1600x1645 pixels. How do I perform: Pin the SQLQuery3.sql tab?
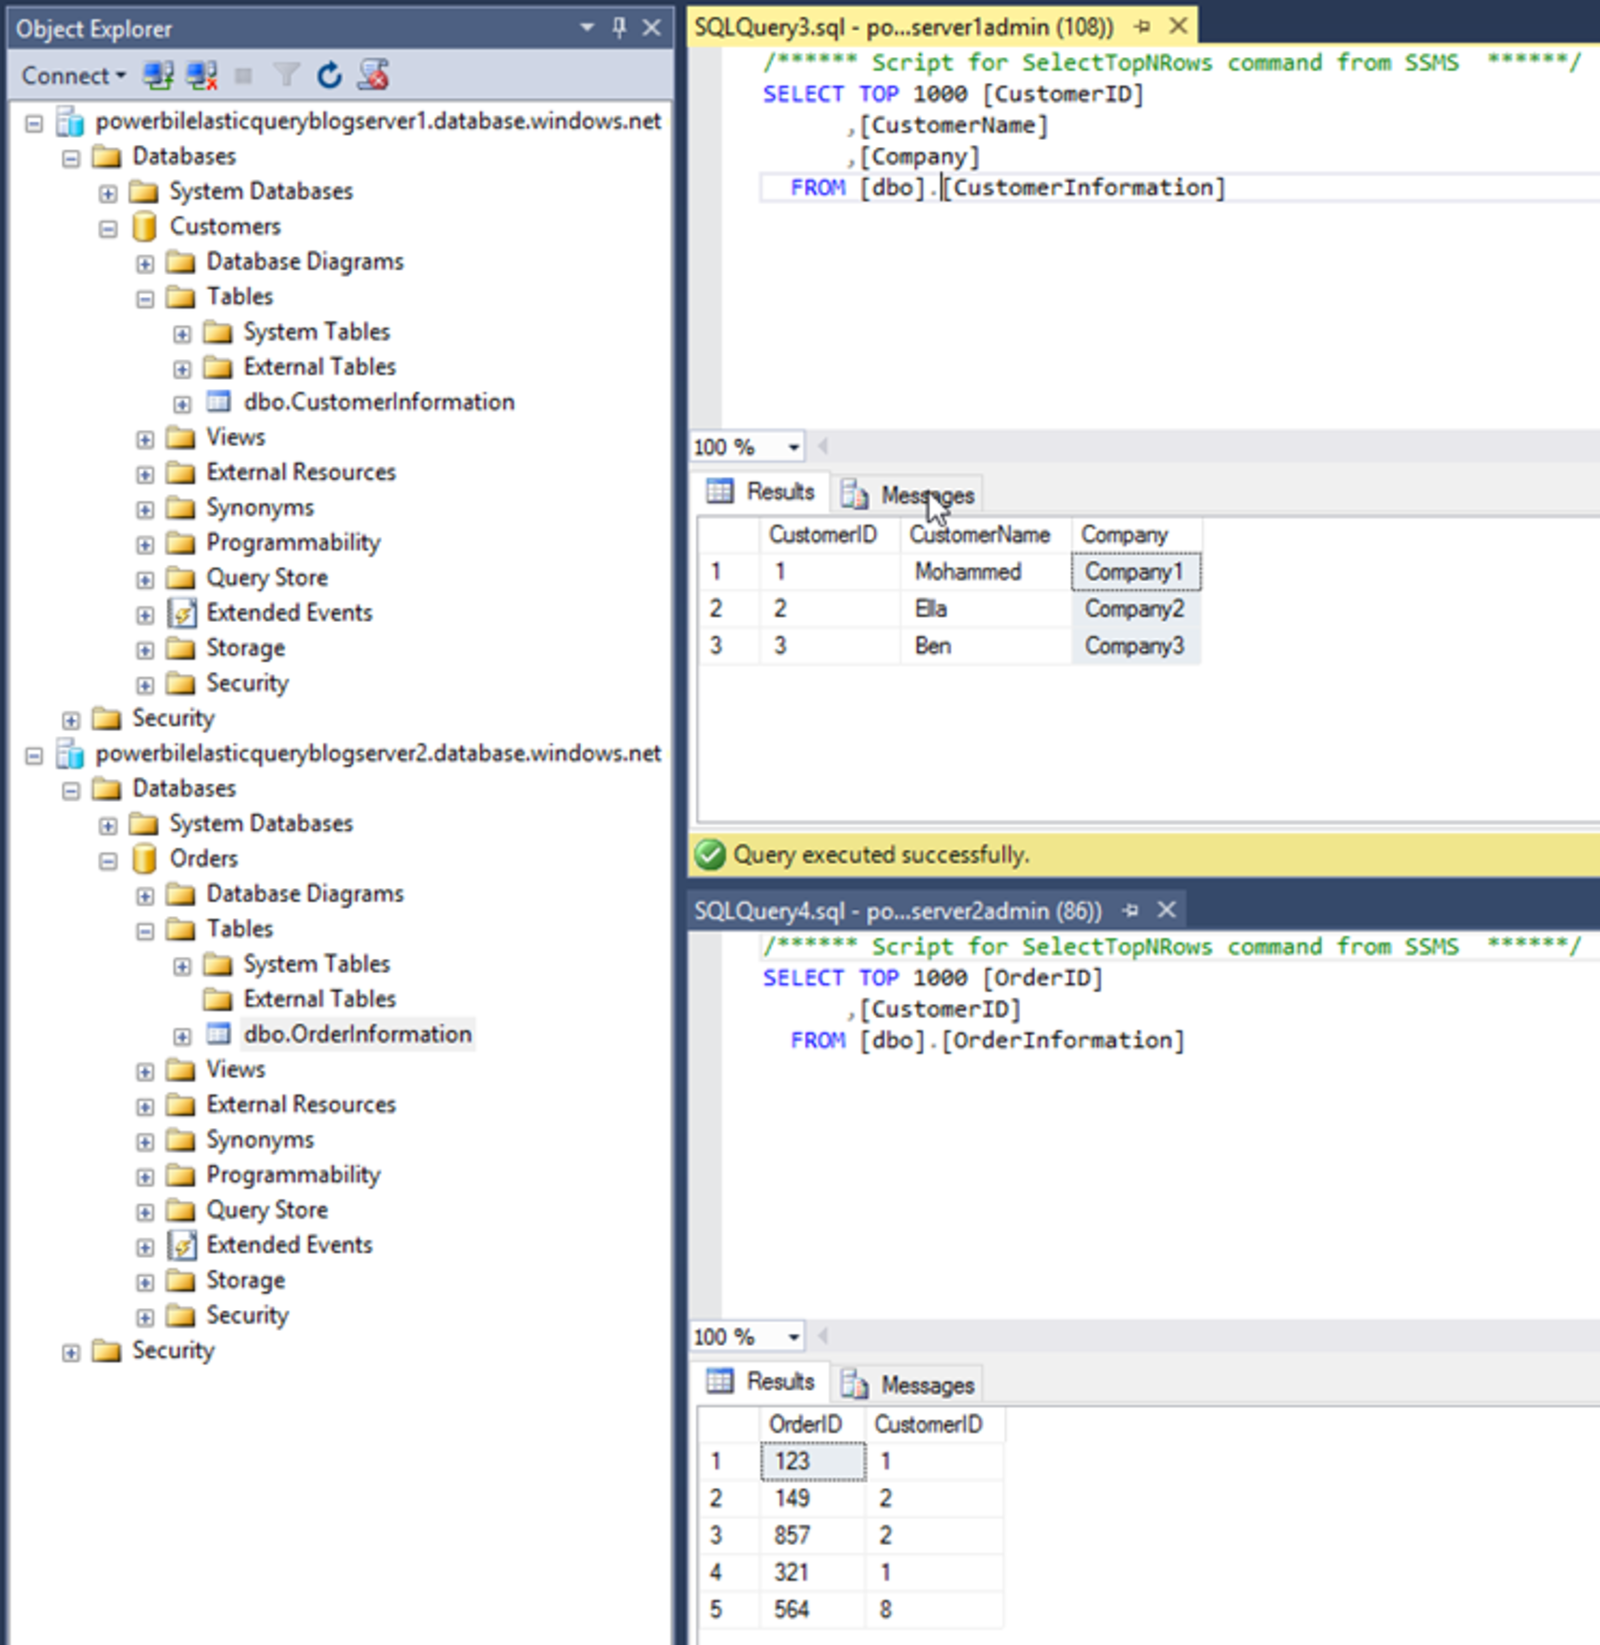coord(1142,27)
